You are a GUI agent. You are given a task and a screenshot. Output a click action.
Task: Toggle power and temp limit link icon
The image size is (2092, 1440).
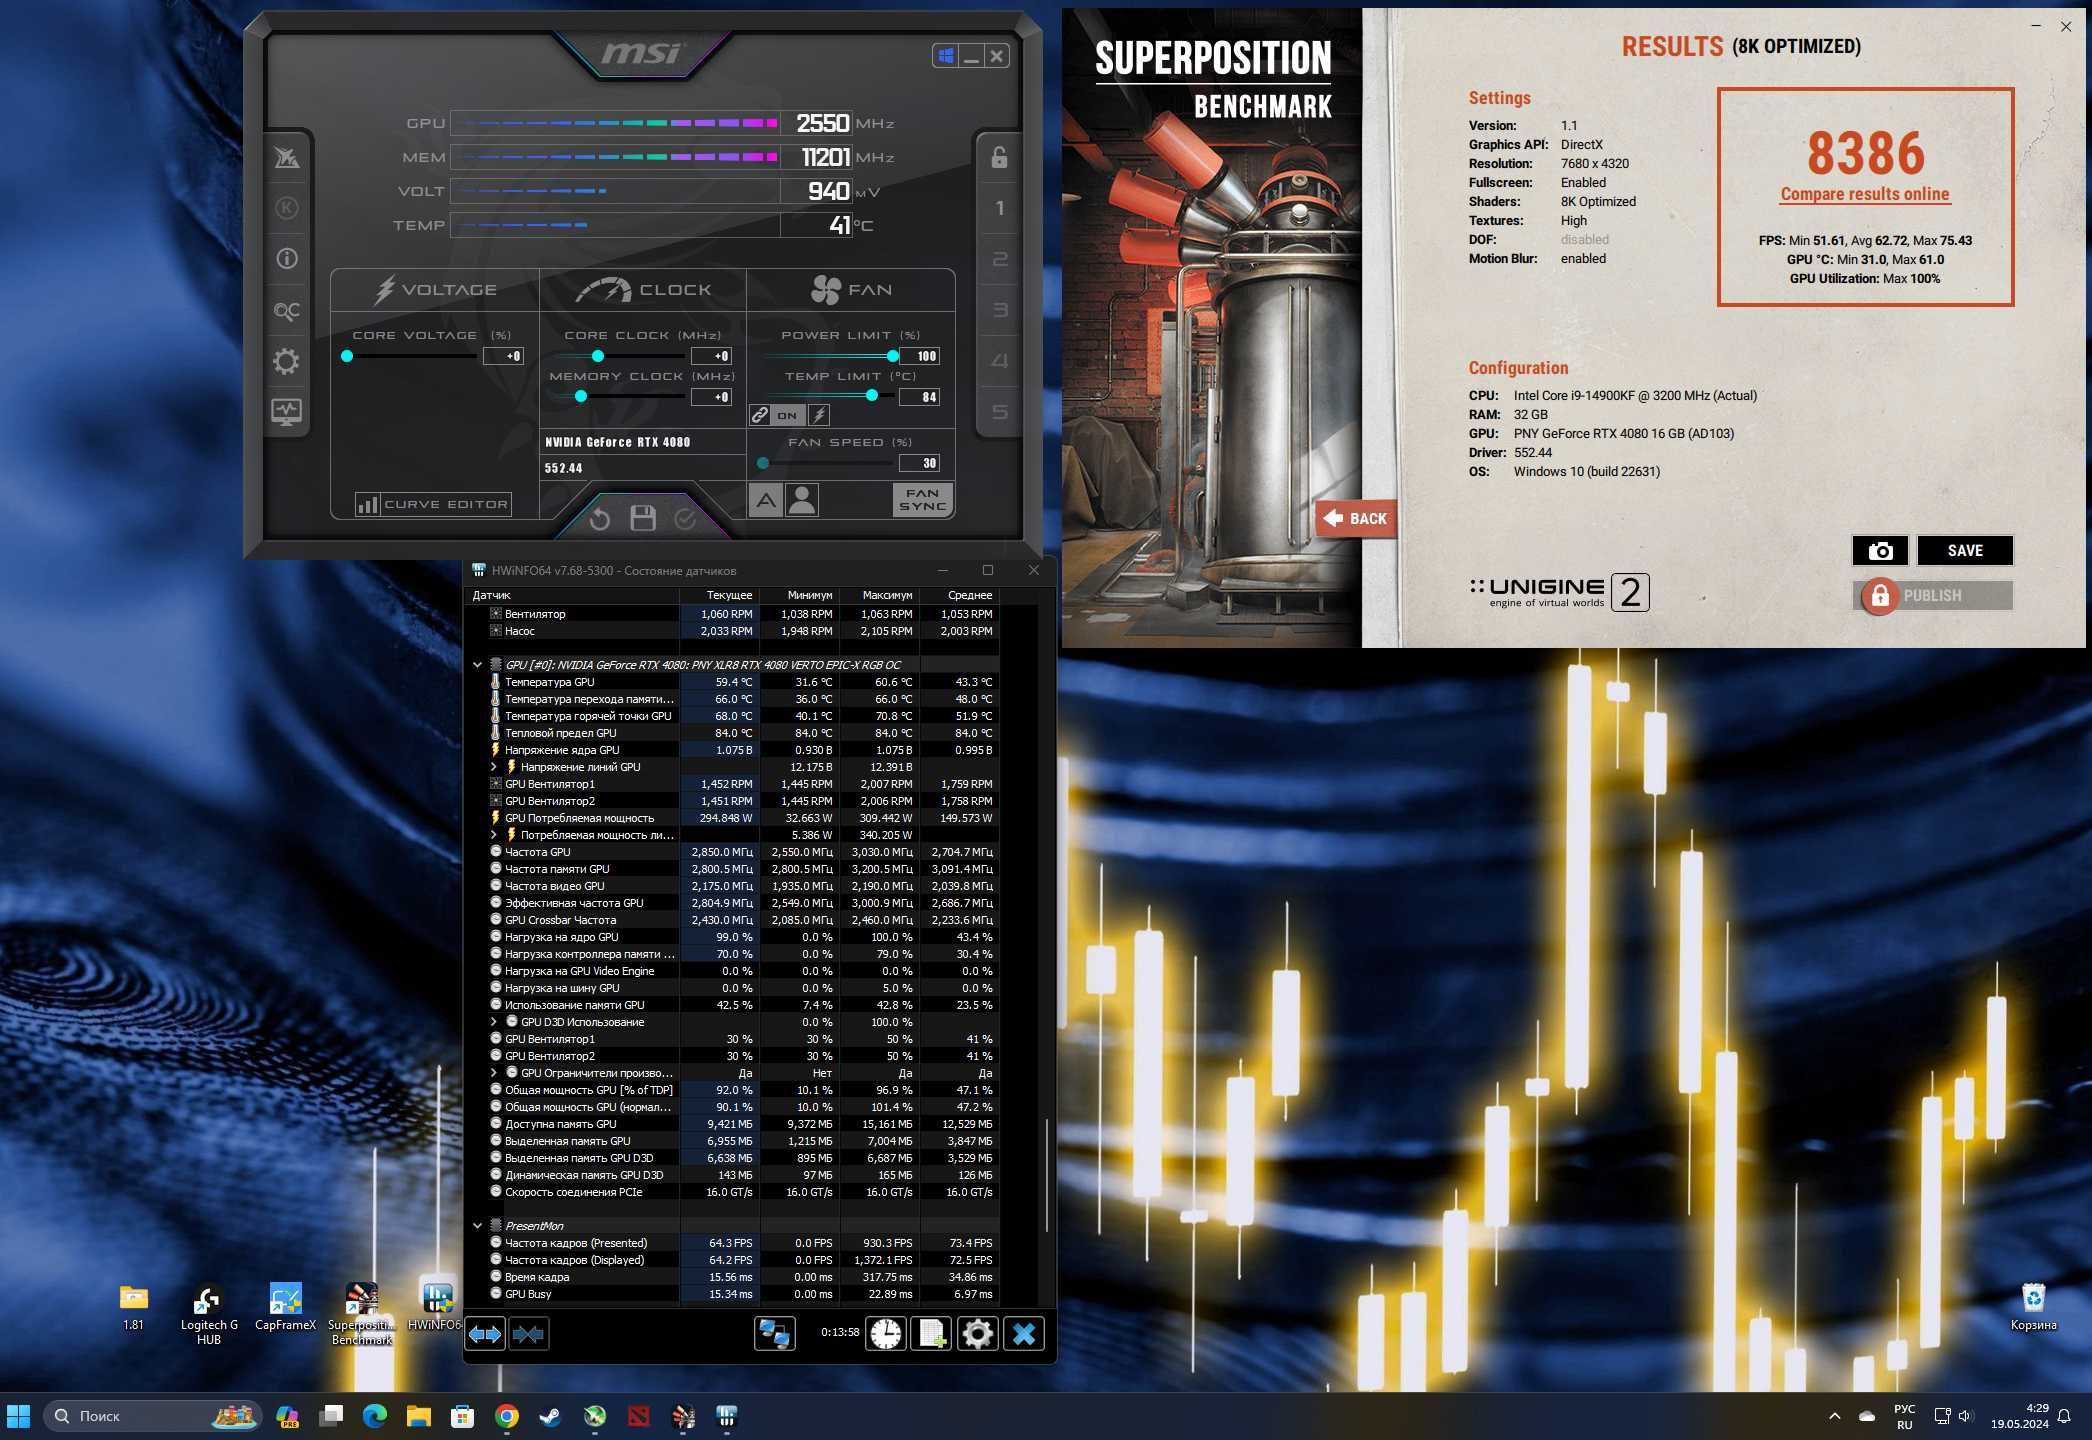click(760, 415)
